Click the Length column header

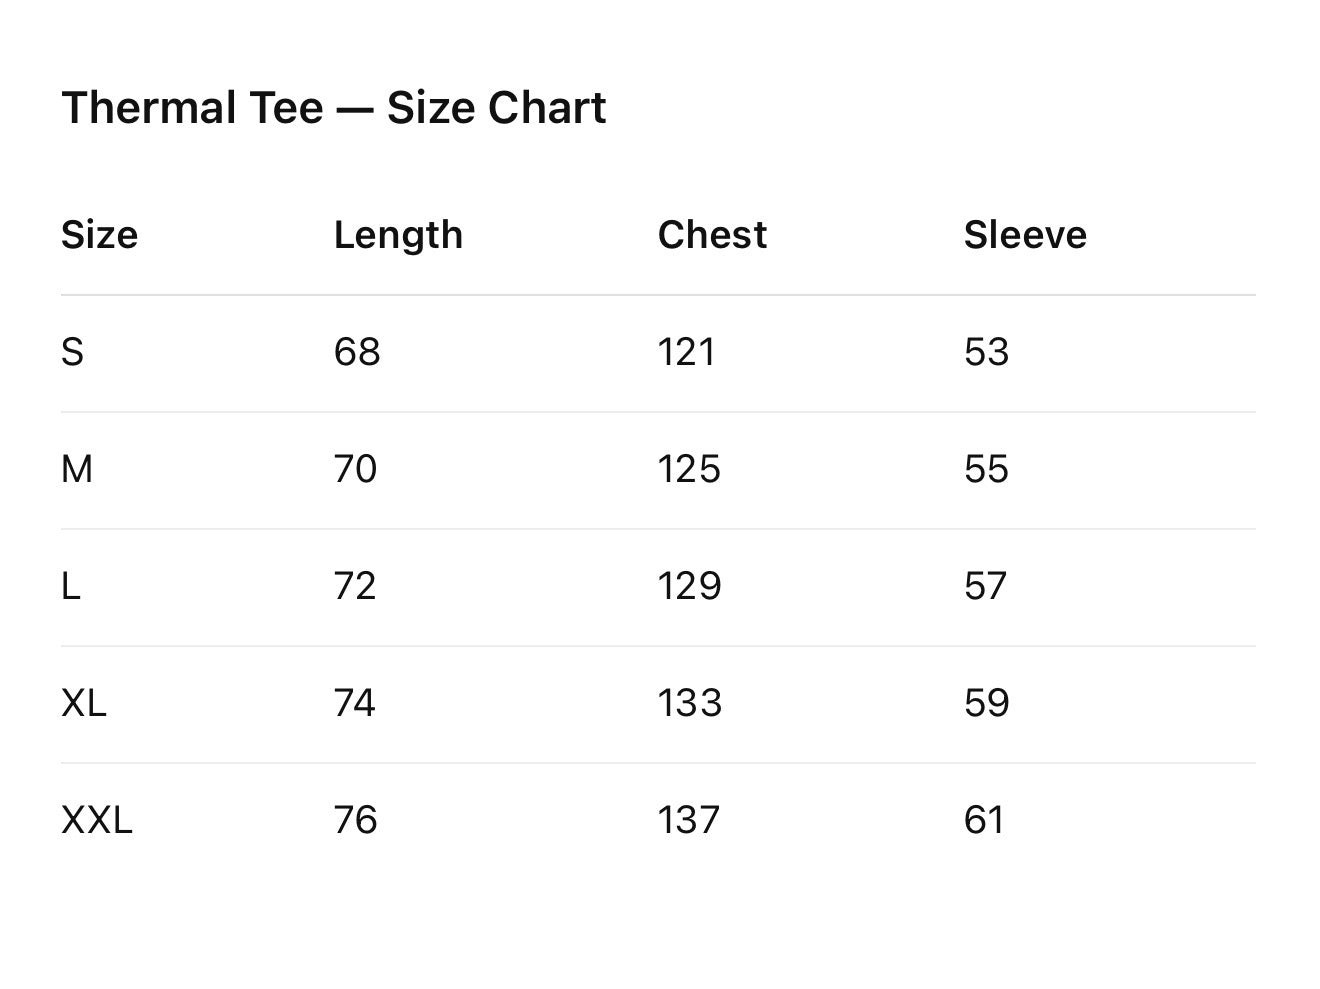coord(398,235)
